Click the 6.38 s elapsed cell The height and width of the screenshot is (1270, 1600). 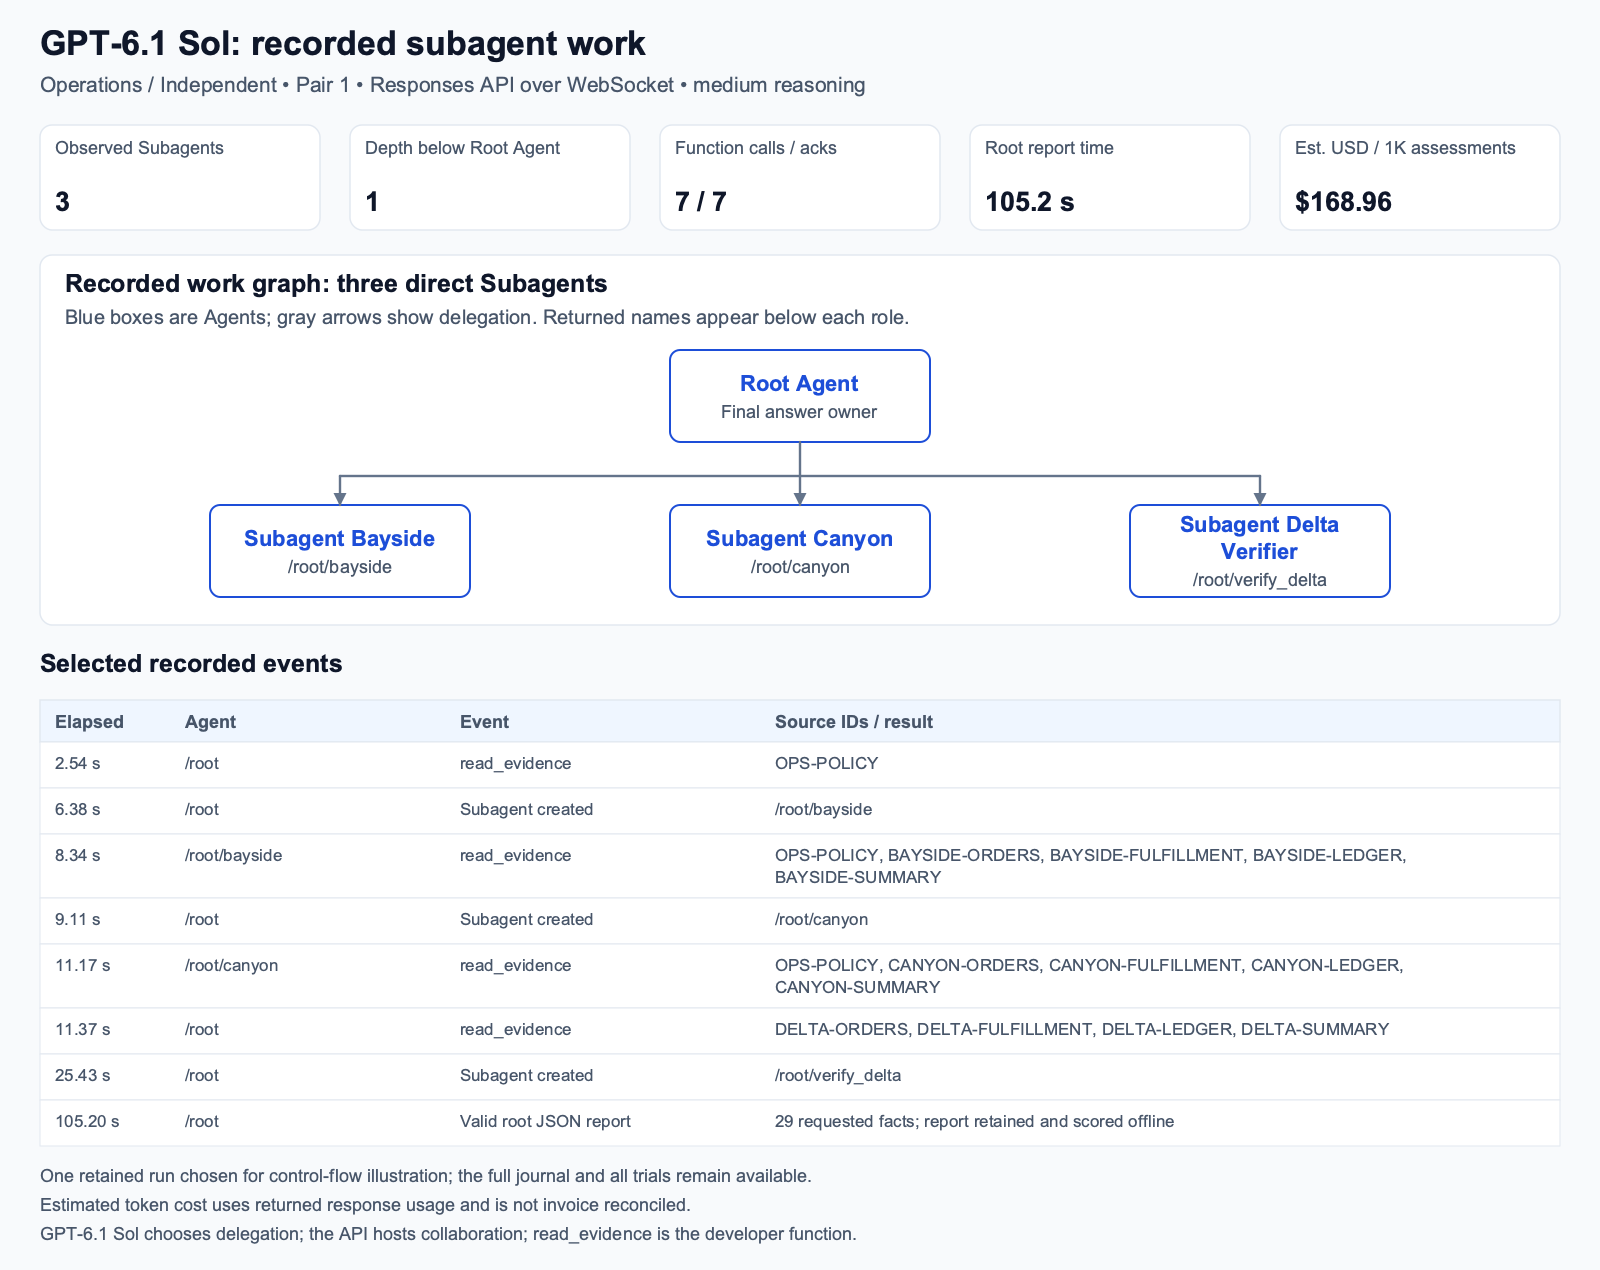pos(78,810)
